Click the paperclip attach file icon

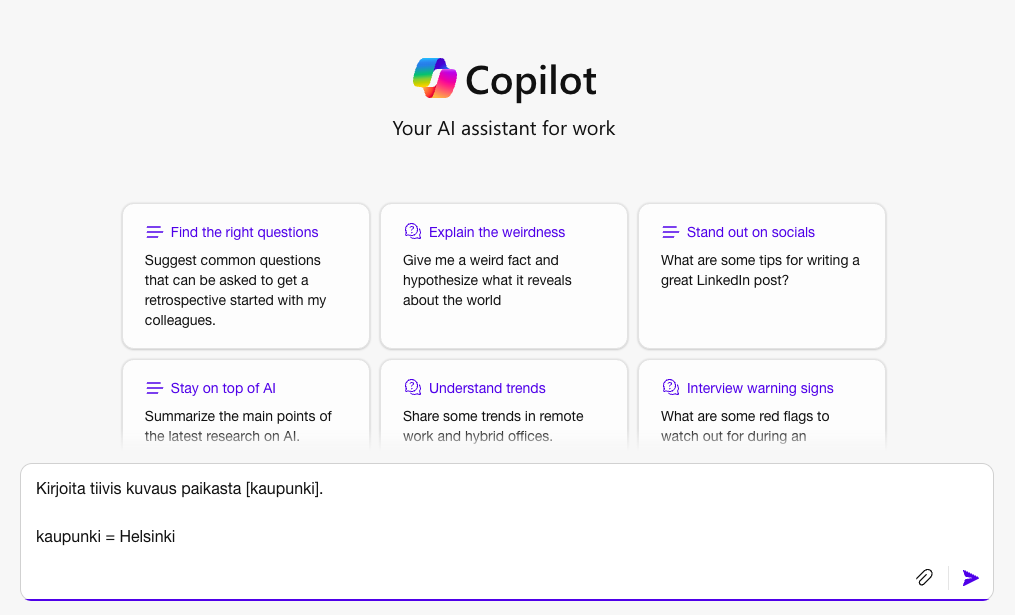[925, 577]
